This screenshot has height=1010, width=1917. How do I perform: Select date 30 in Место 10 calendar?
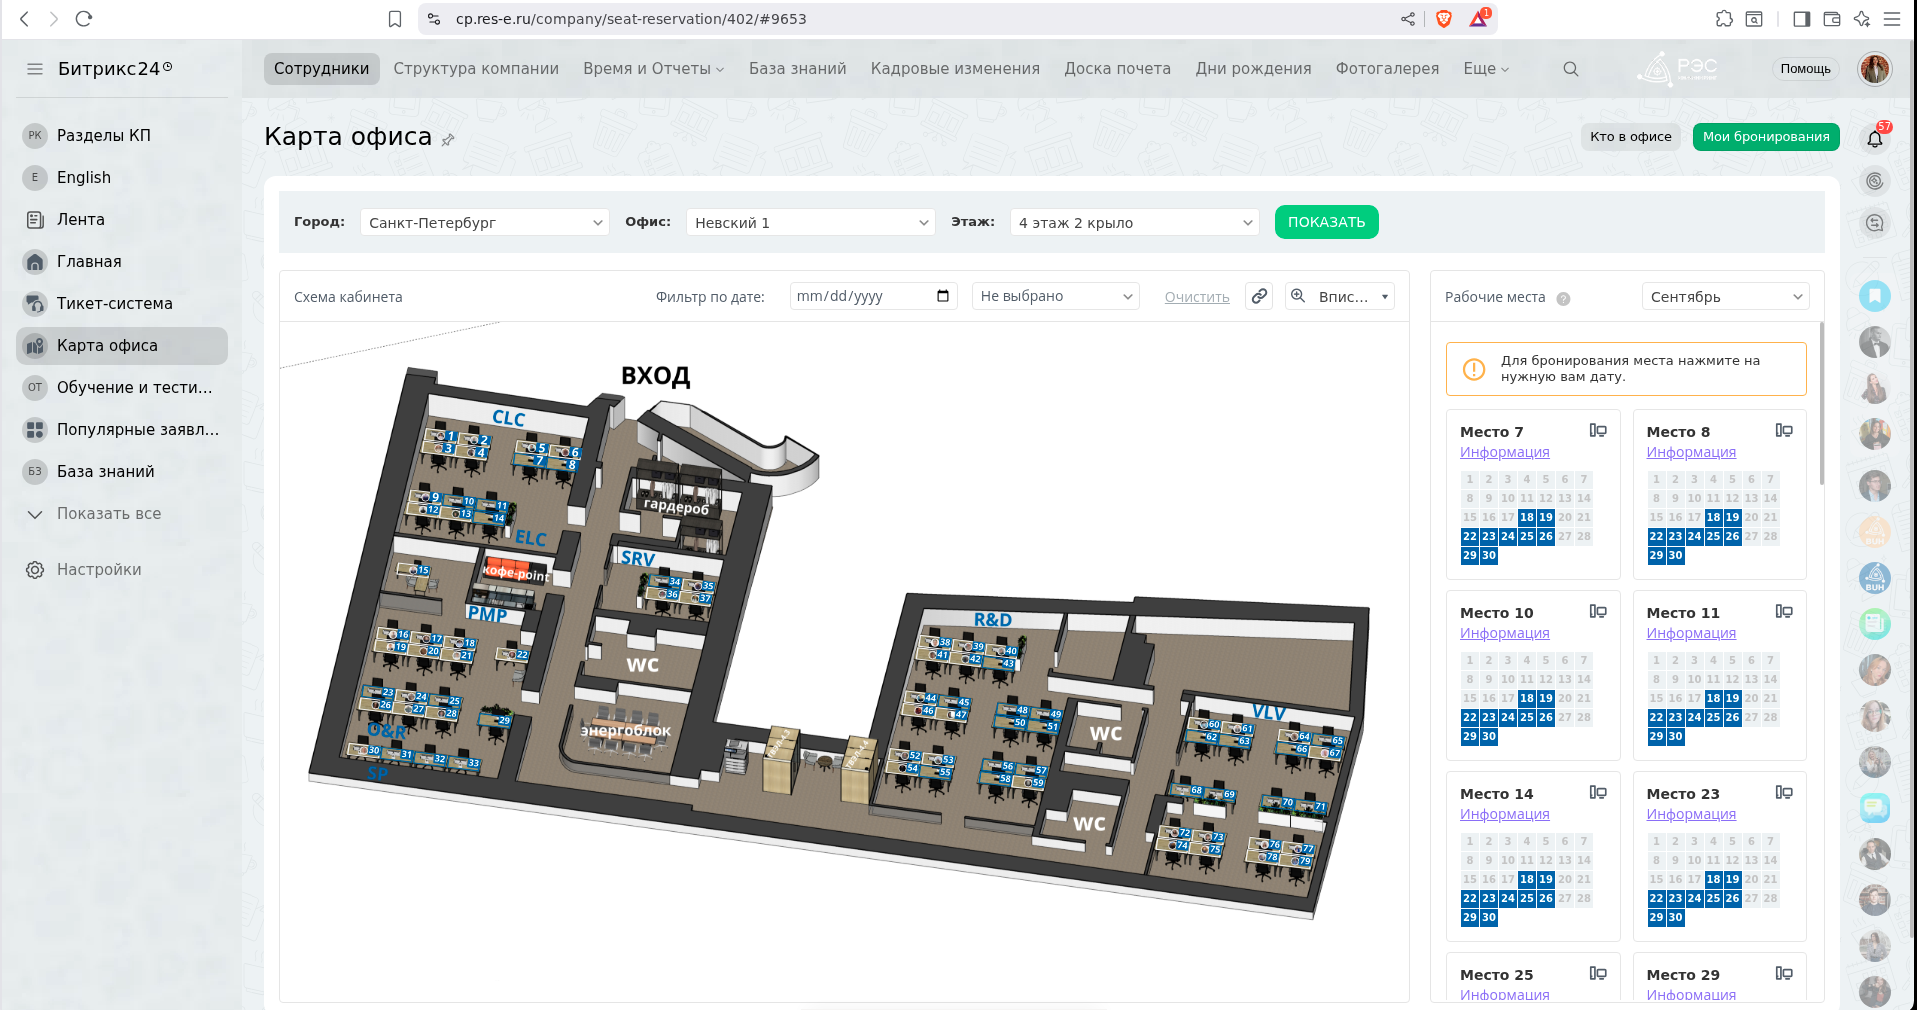(1488, 737)
